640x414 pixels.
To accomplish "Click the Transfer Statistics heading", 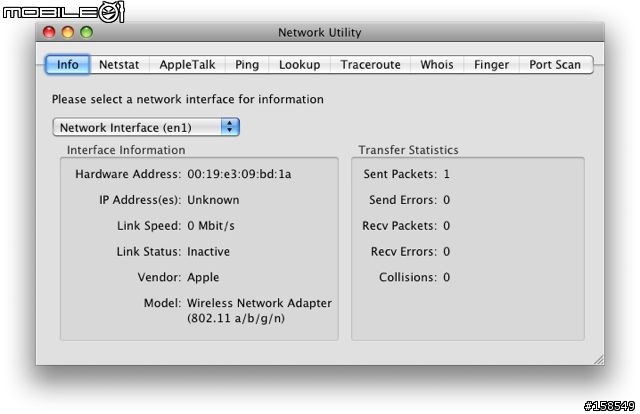I will tap(409, 150).
